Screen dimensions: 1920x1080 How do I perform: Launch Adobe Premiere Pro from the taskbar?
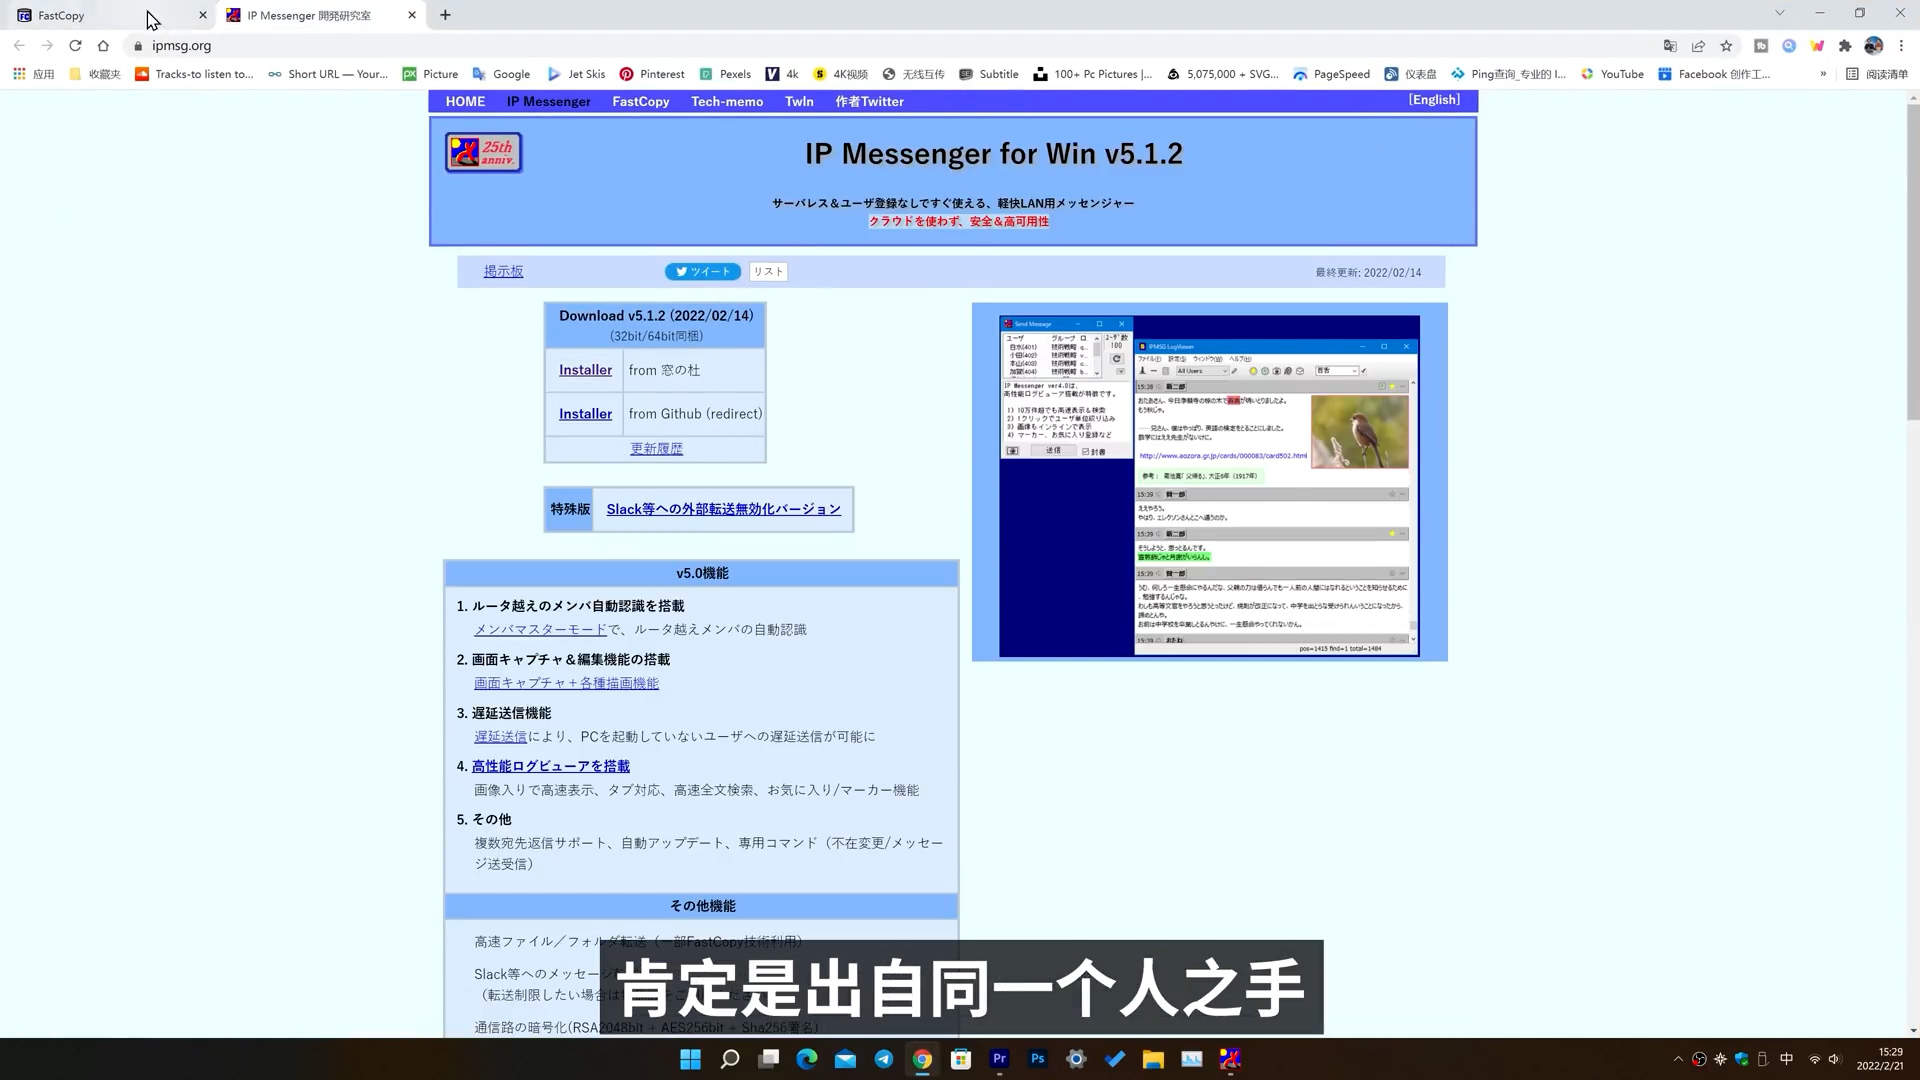[999, 1059]
